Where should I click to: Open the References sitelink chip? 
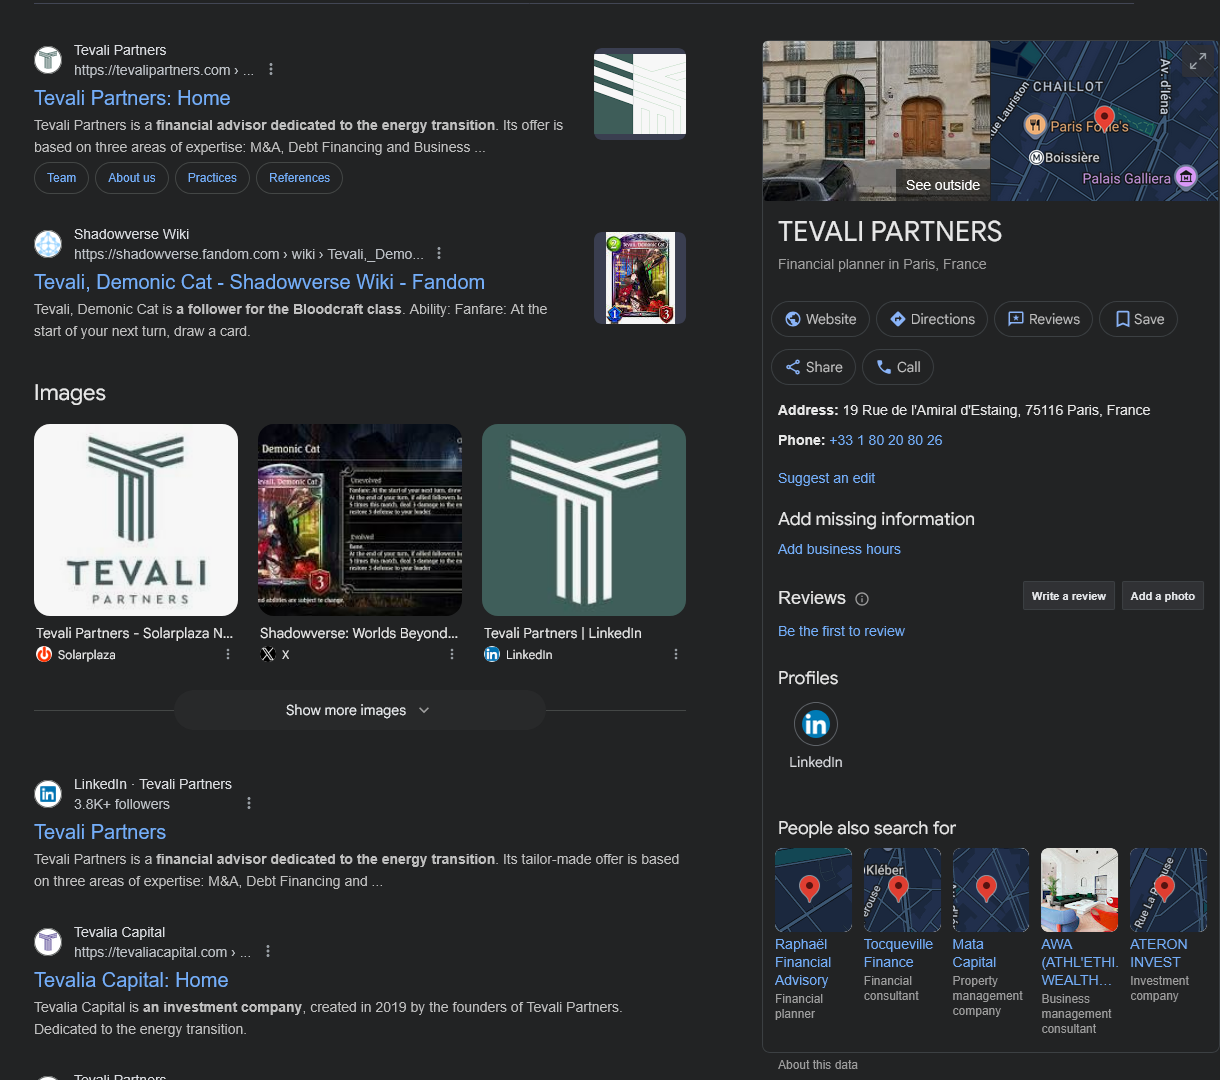[x=299, y=178]
